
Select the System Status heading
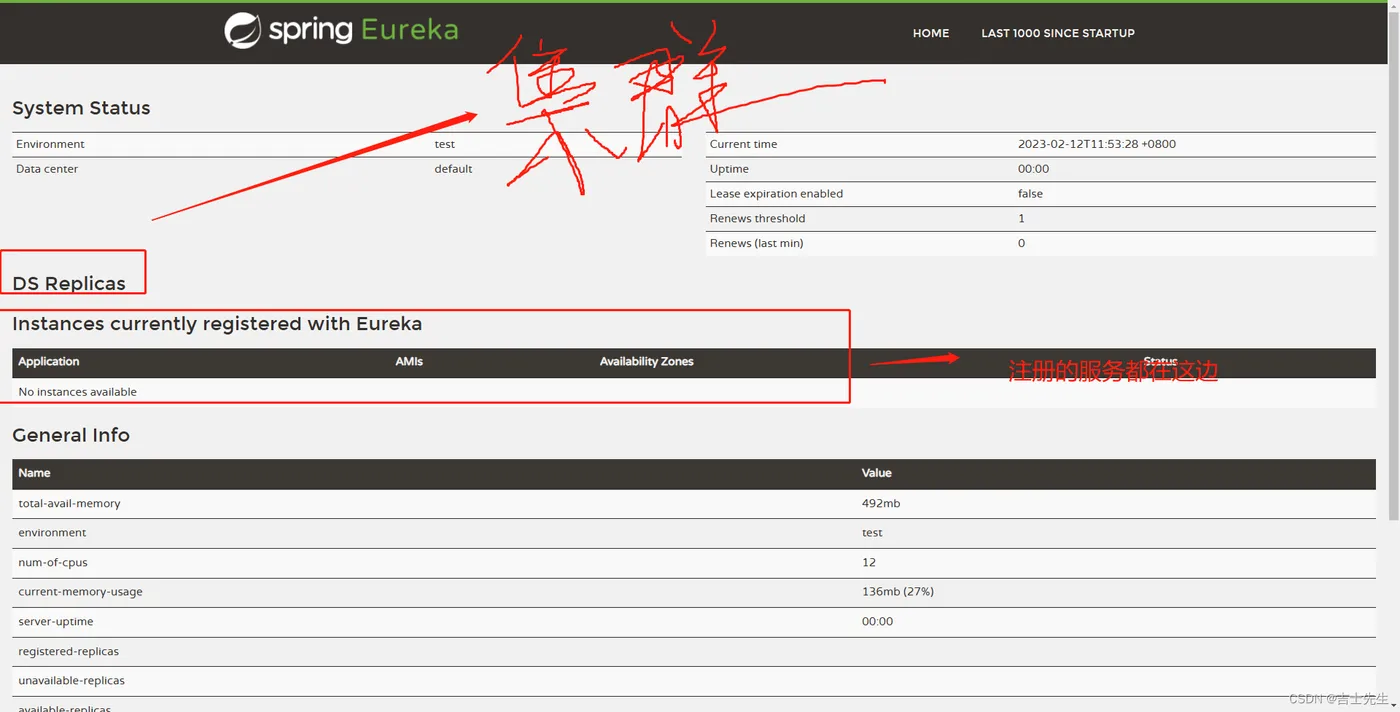[81, 108]
